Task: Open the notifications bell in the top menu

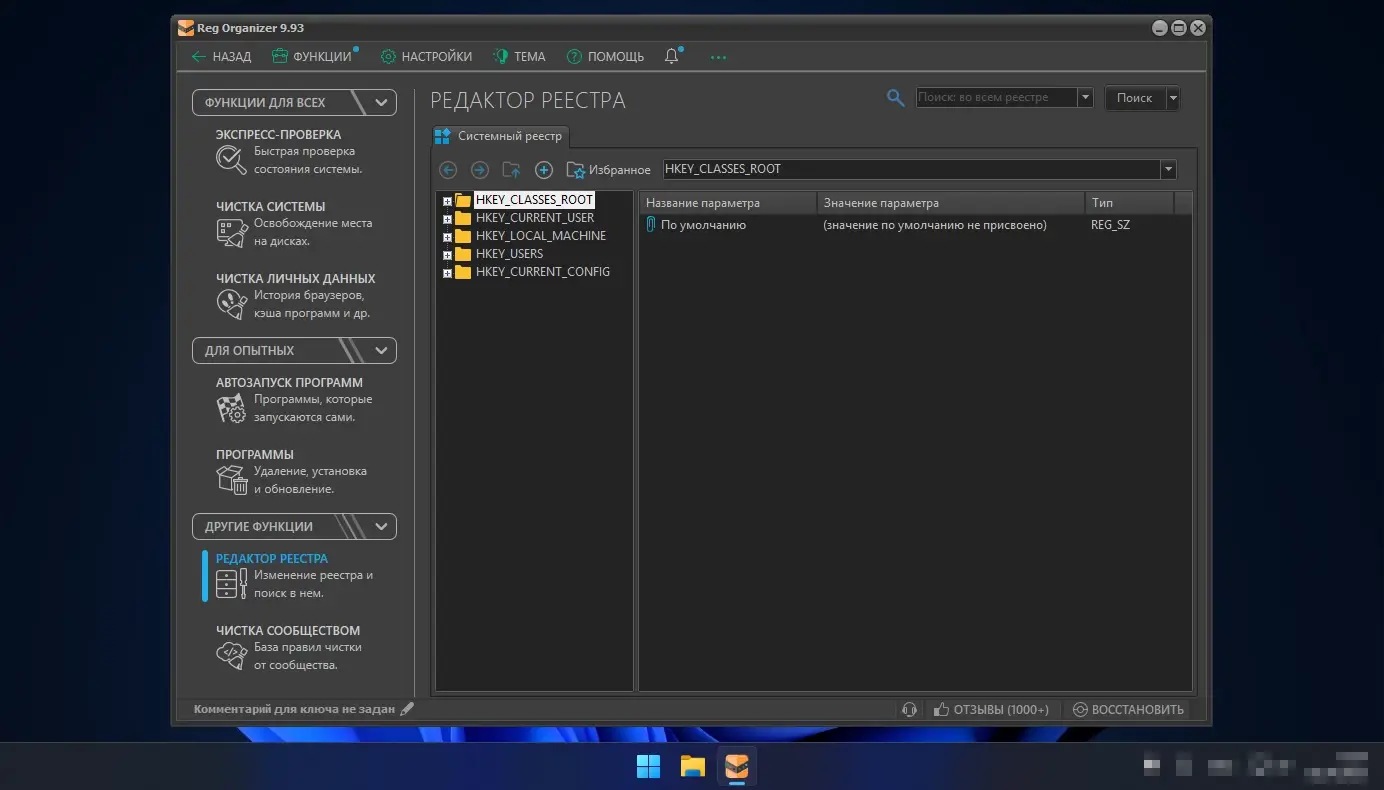Action: 672,57
